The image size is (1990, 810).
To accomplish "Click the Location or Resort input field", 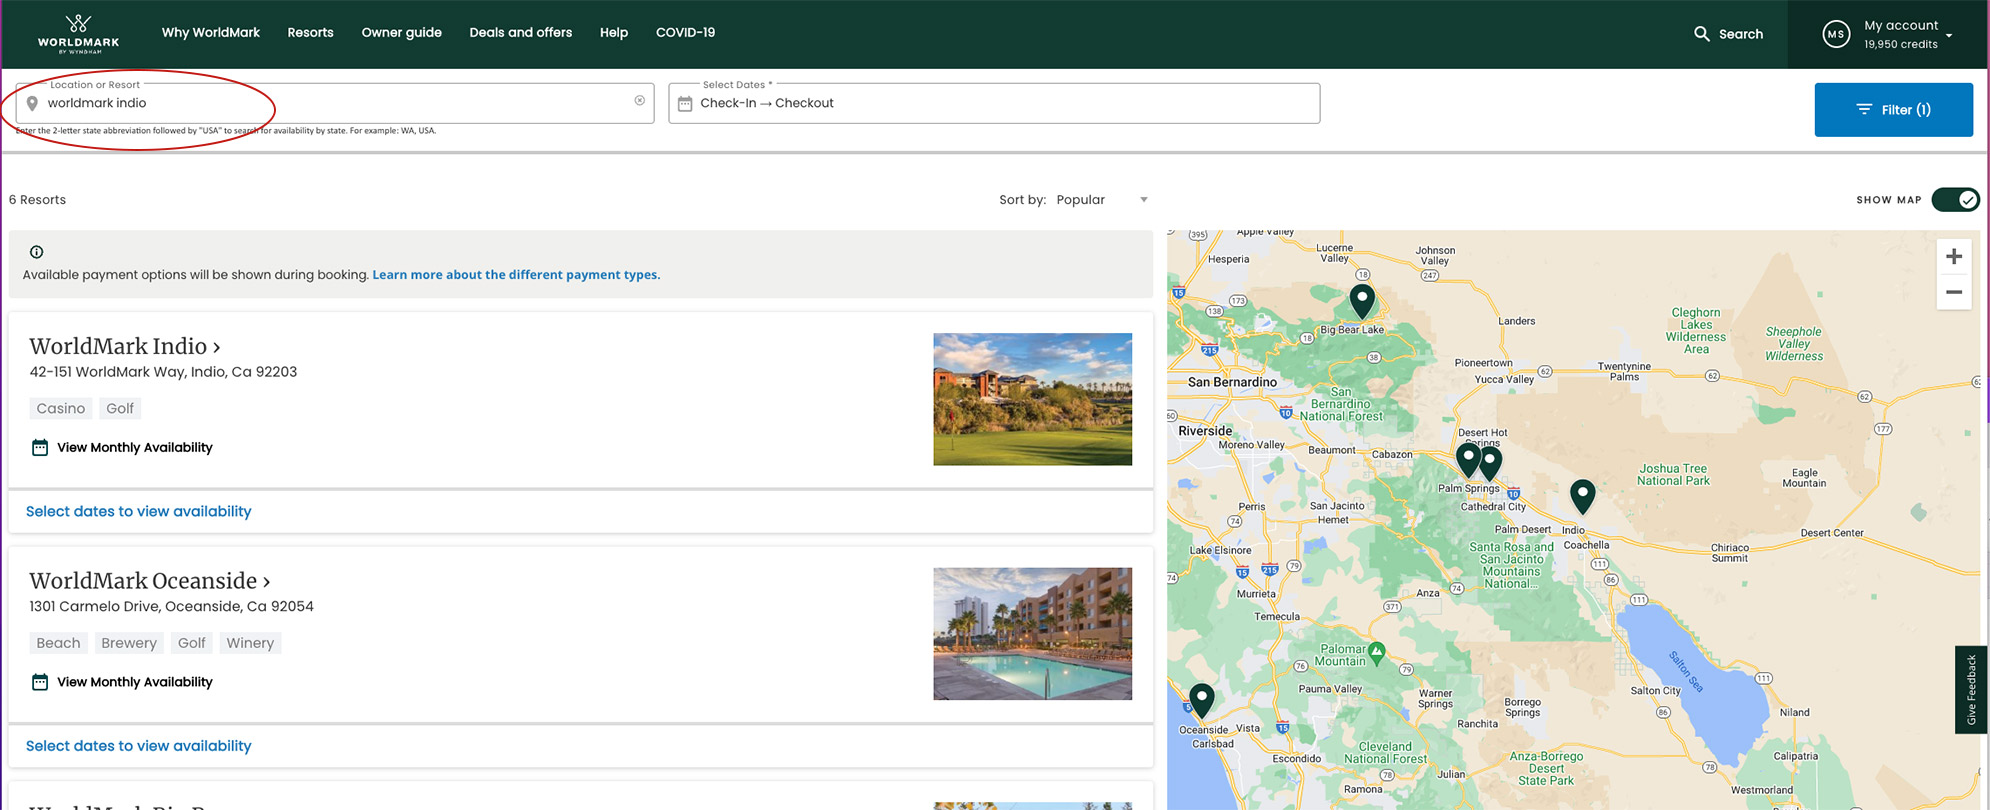I will tap(335, 103).
